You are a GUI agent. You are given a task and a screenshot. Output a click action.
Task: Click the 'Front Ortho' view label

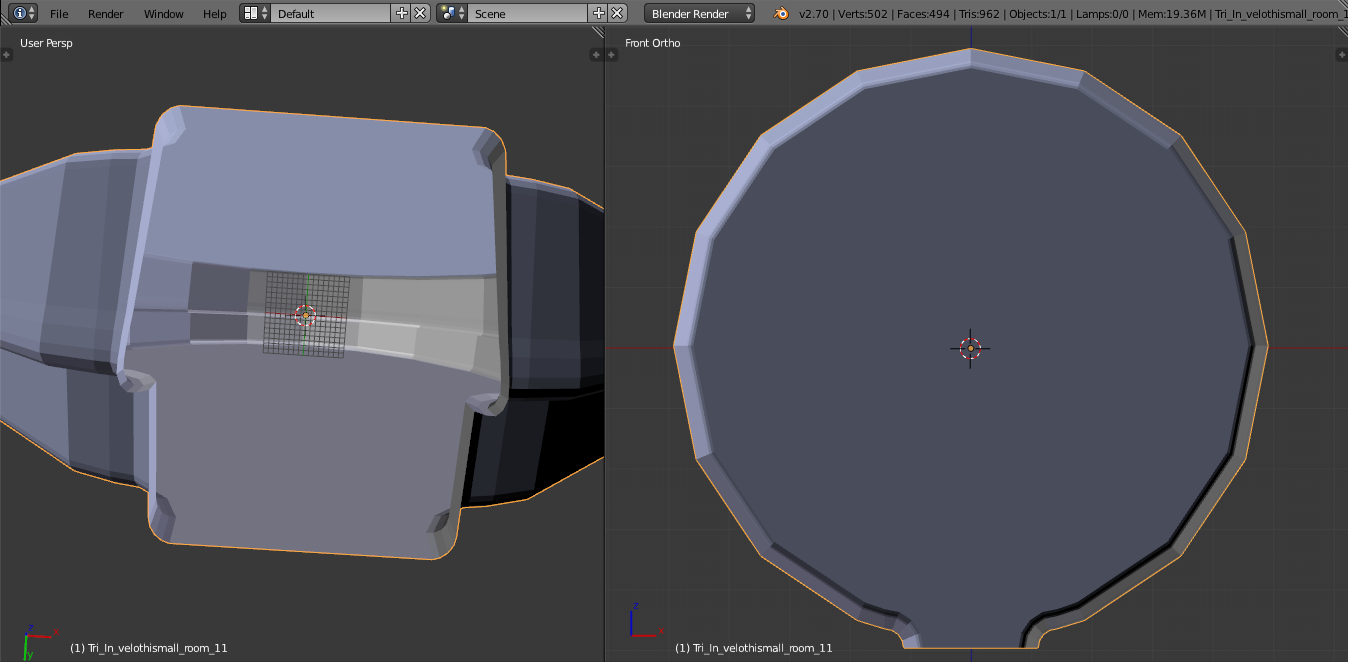(653, 43)
